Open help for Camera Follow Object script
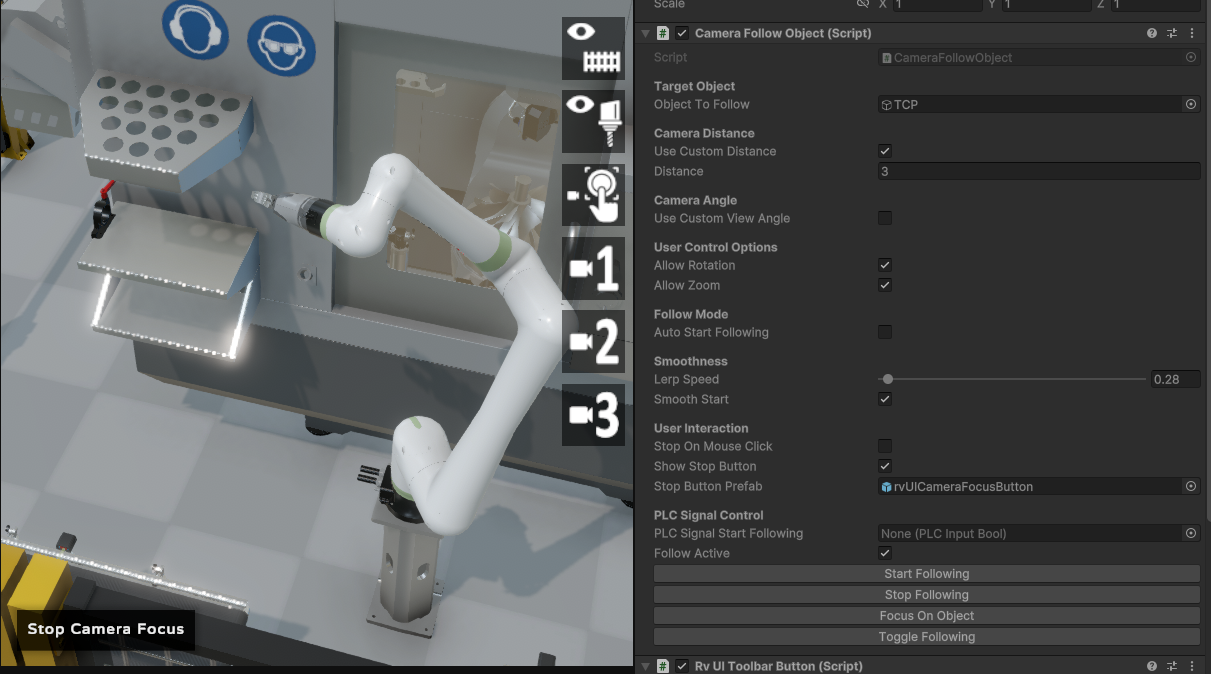 pos(1153,33)
